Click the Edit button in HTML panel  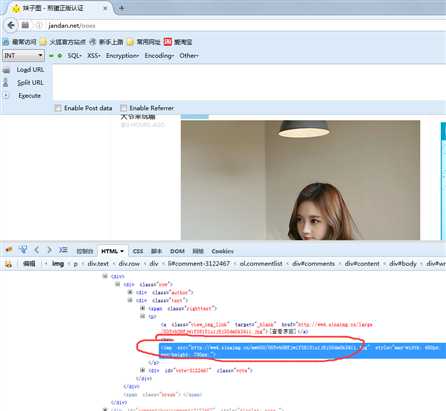[x=29, y=264]
